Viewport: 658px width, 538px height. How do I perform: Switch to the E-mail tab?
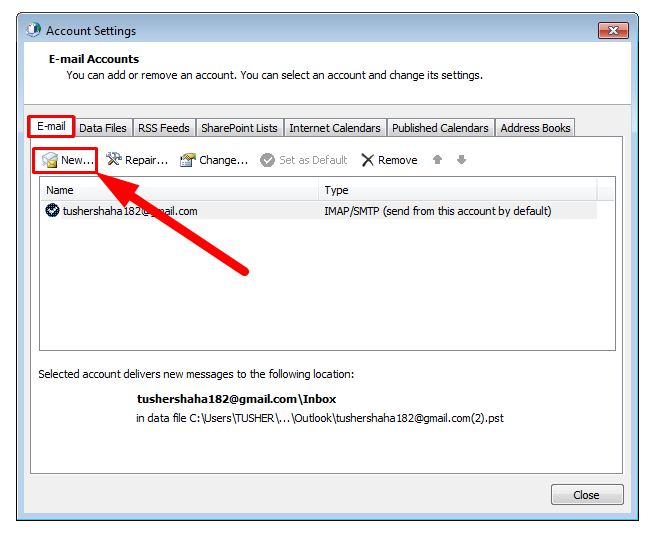(51, 126)
